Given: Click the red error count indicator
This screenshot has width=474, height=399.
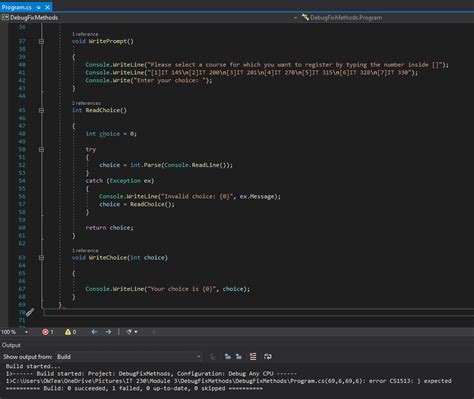Looking at the screenshot, I should pos(48,332).
